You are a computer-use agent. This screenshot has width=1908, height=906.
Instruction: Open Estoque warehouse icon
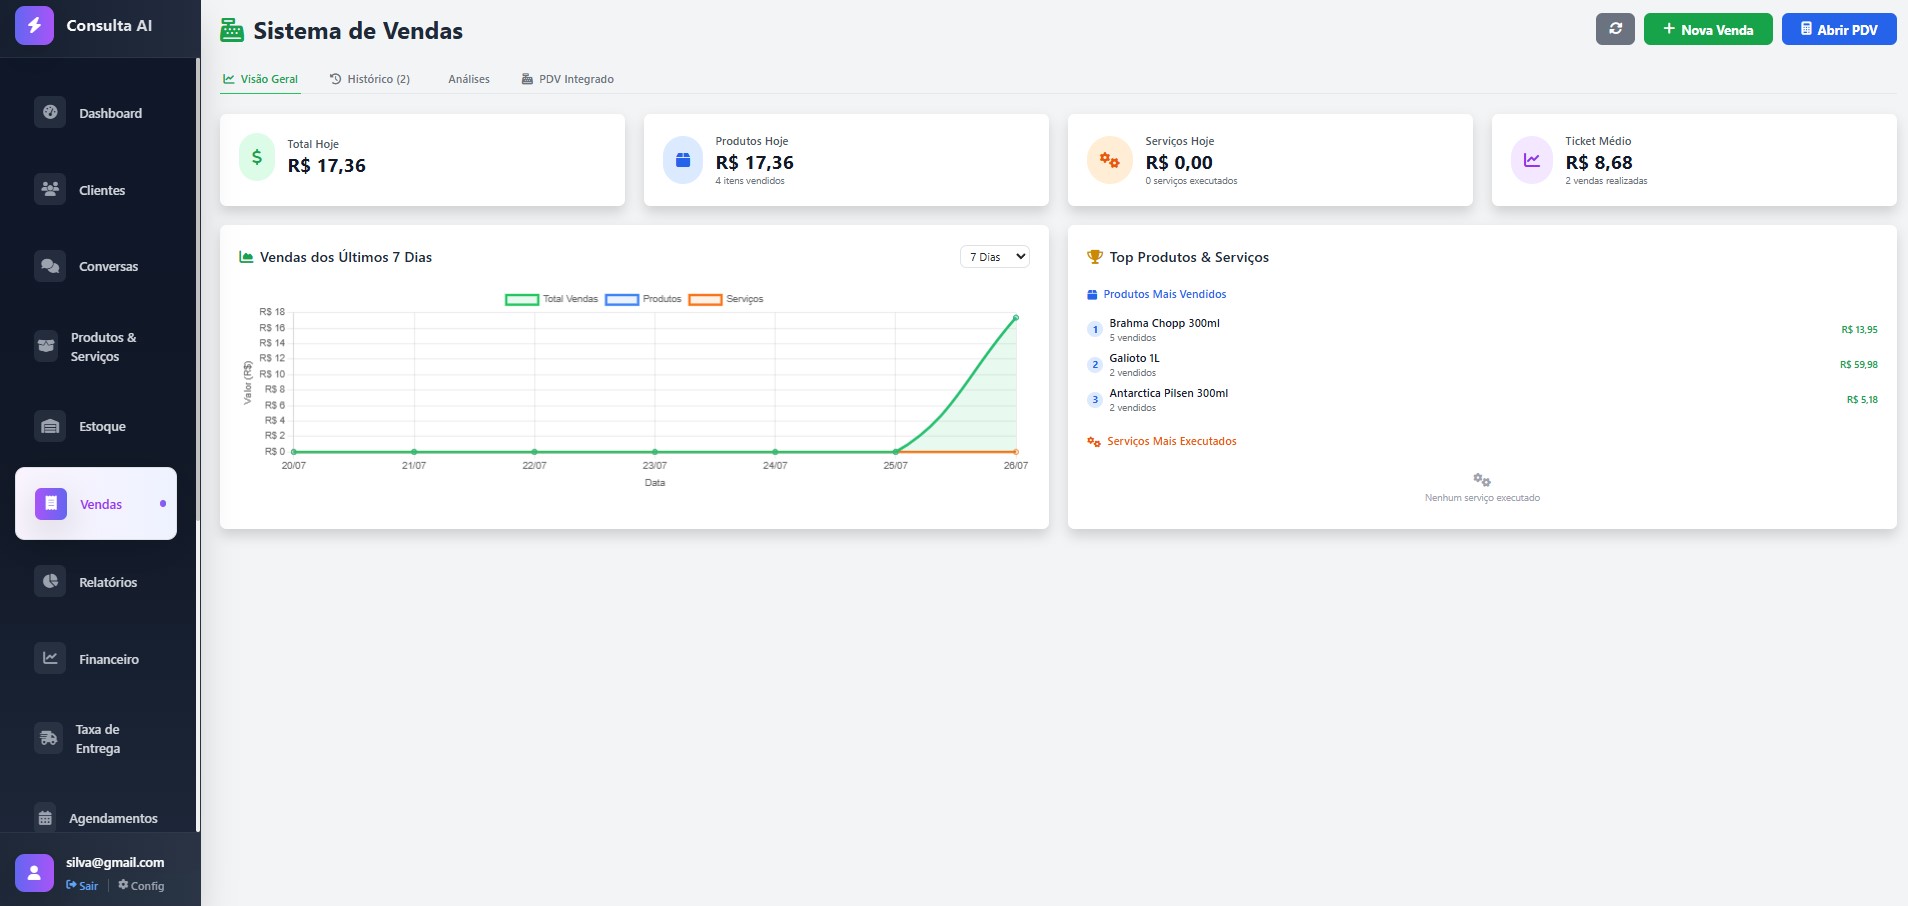tap(50, 426)
